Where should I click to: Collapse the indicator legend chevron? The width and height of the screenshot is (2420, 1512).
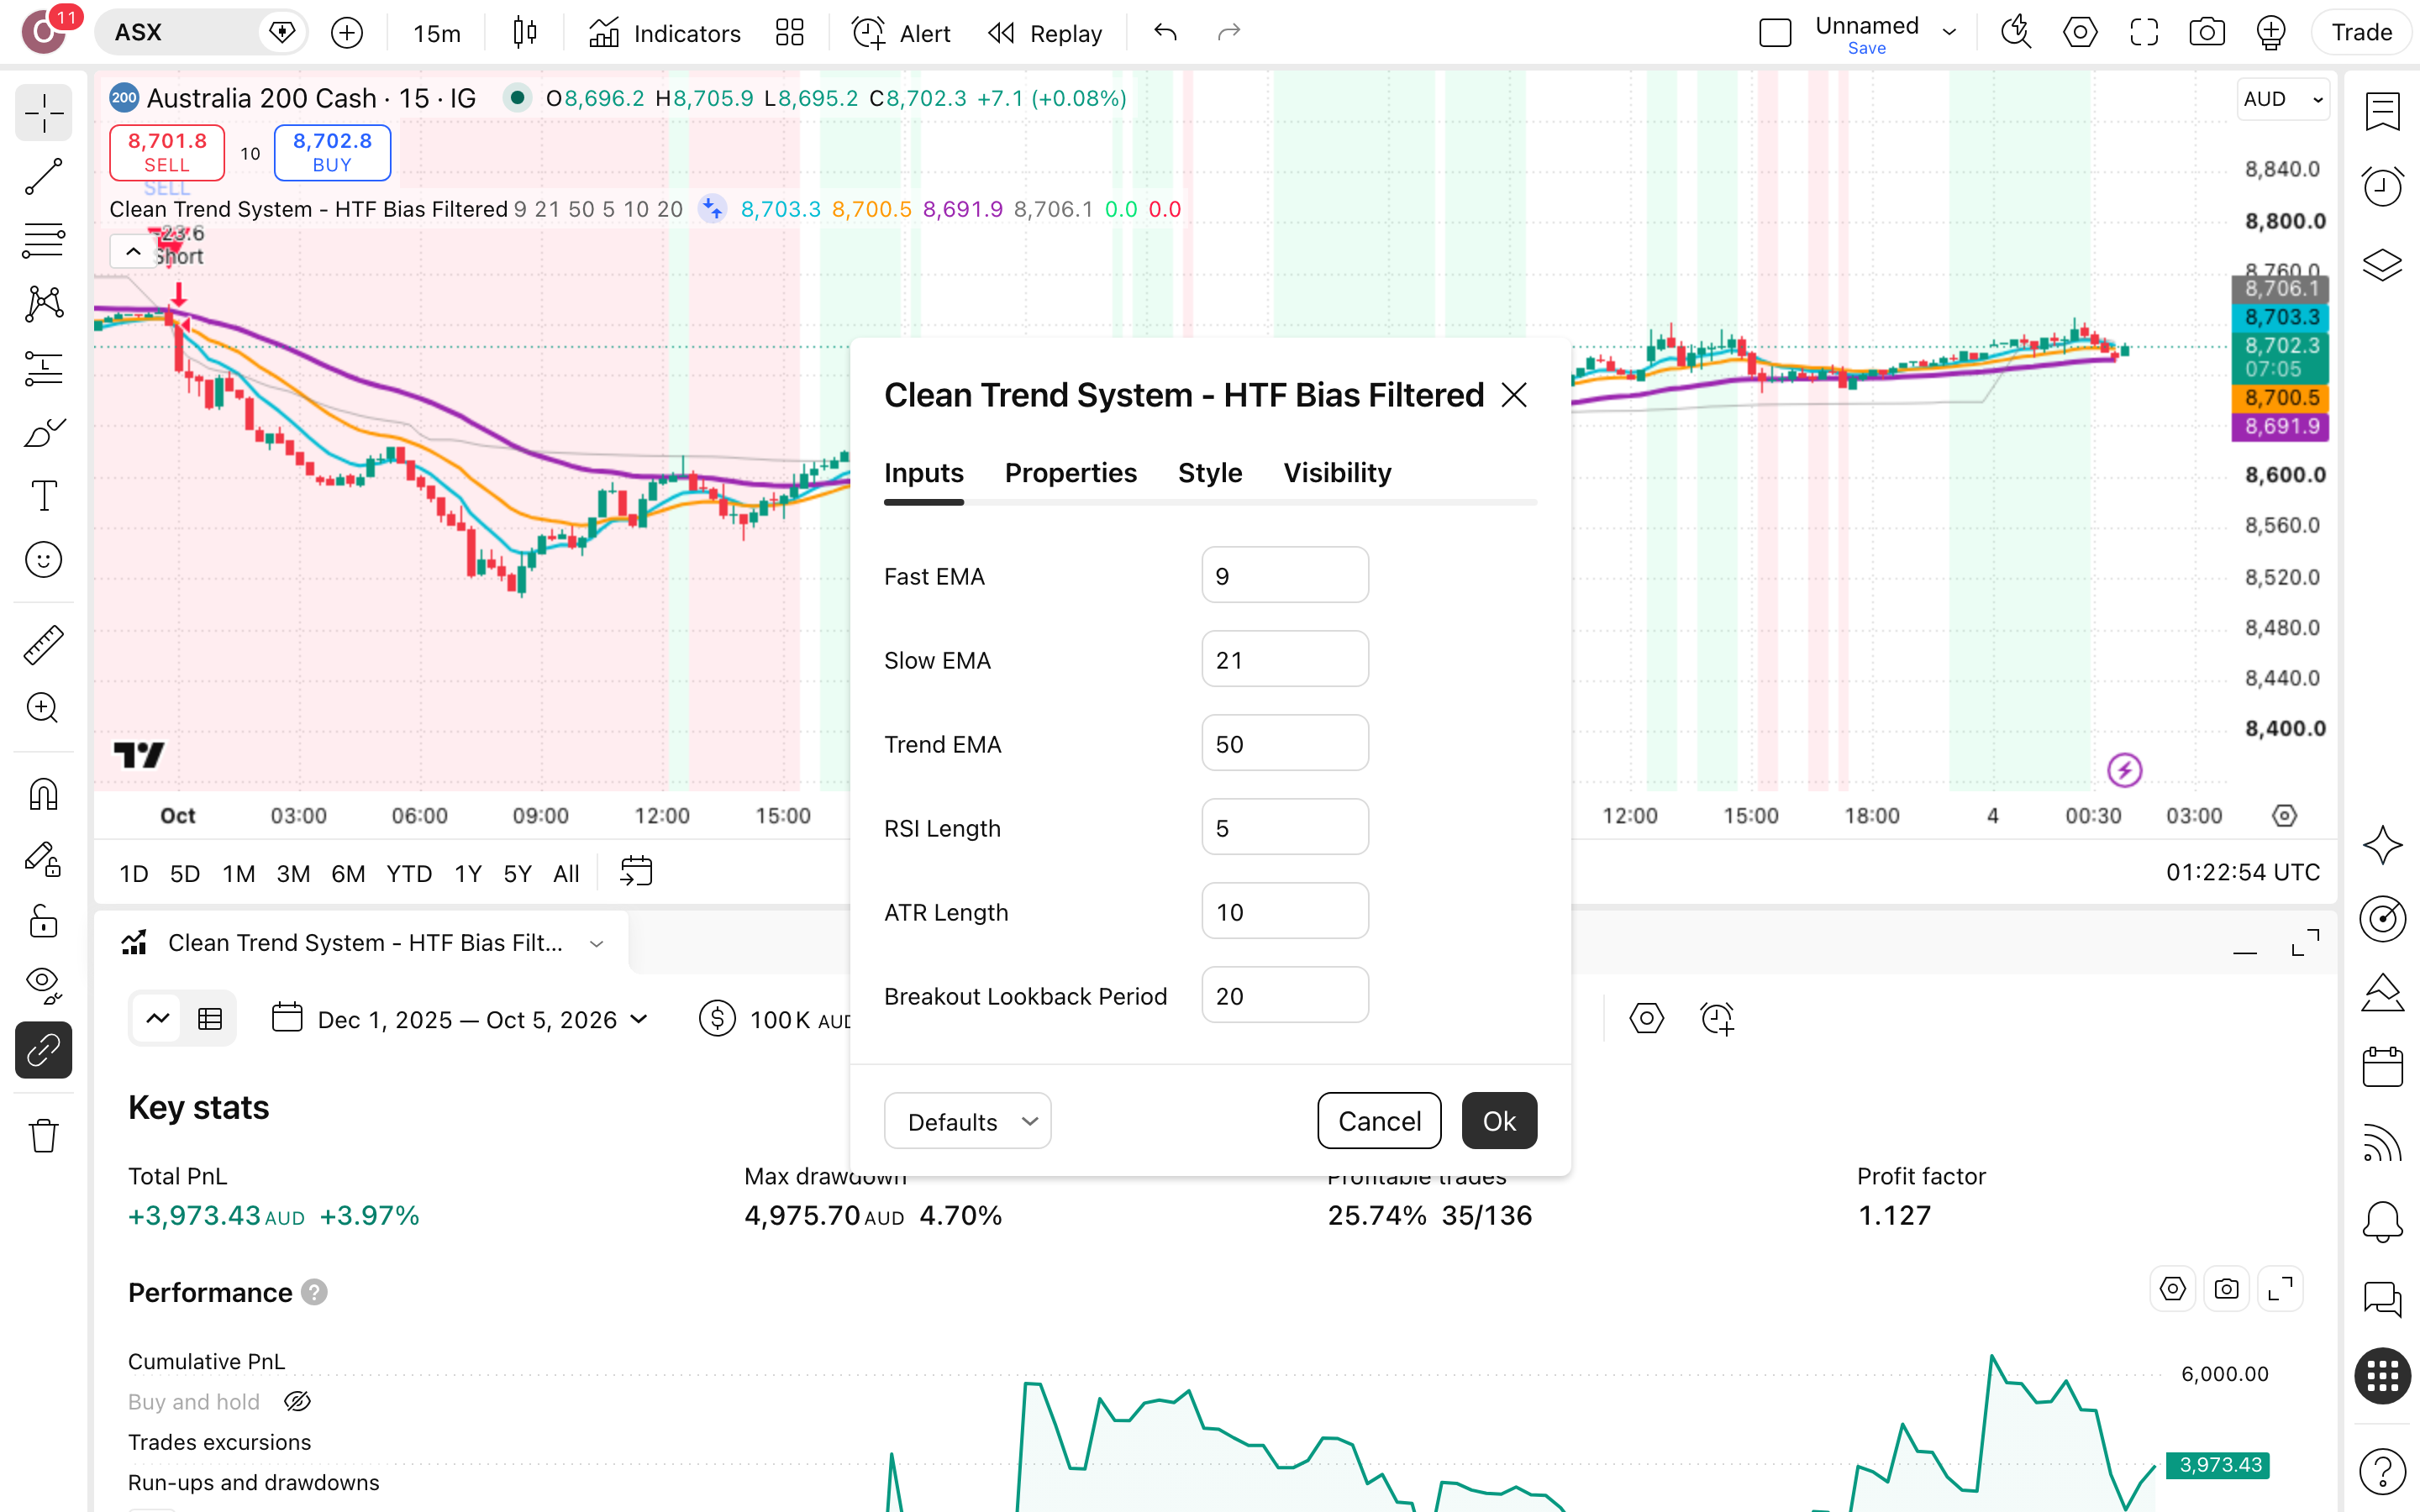pos(133,252)
